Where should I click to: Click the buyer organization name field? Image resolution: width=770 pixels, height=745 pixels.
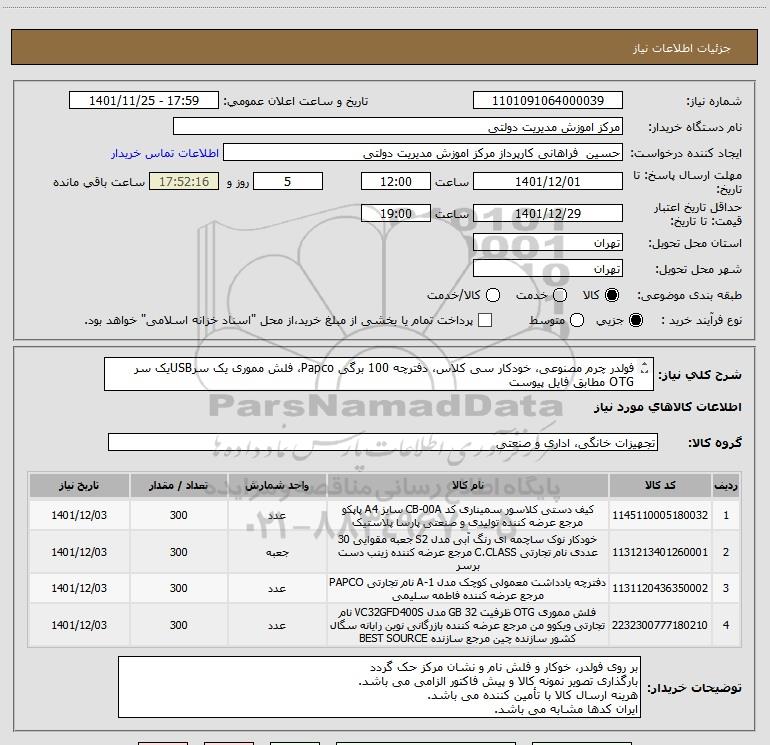[x=398, y=127]
